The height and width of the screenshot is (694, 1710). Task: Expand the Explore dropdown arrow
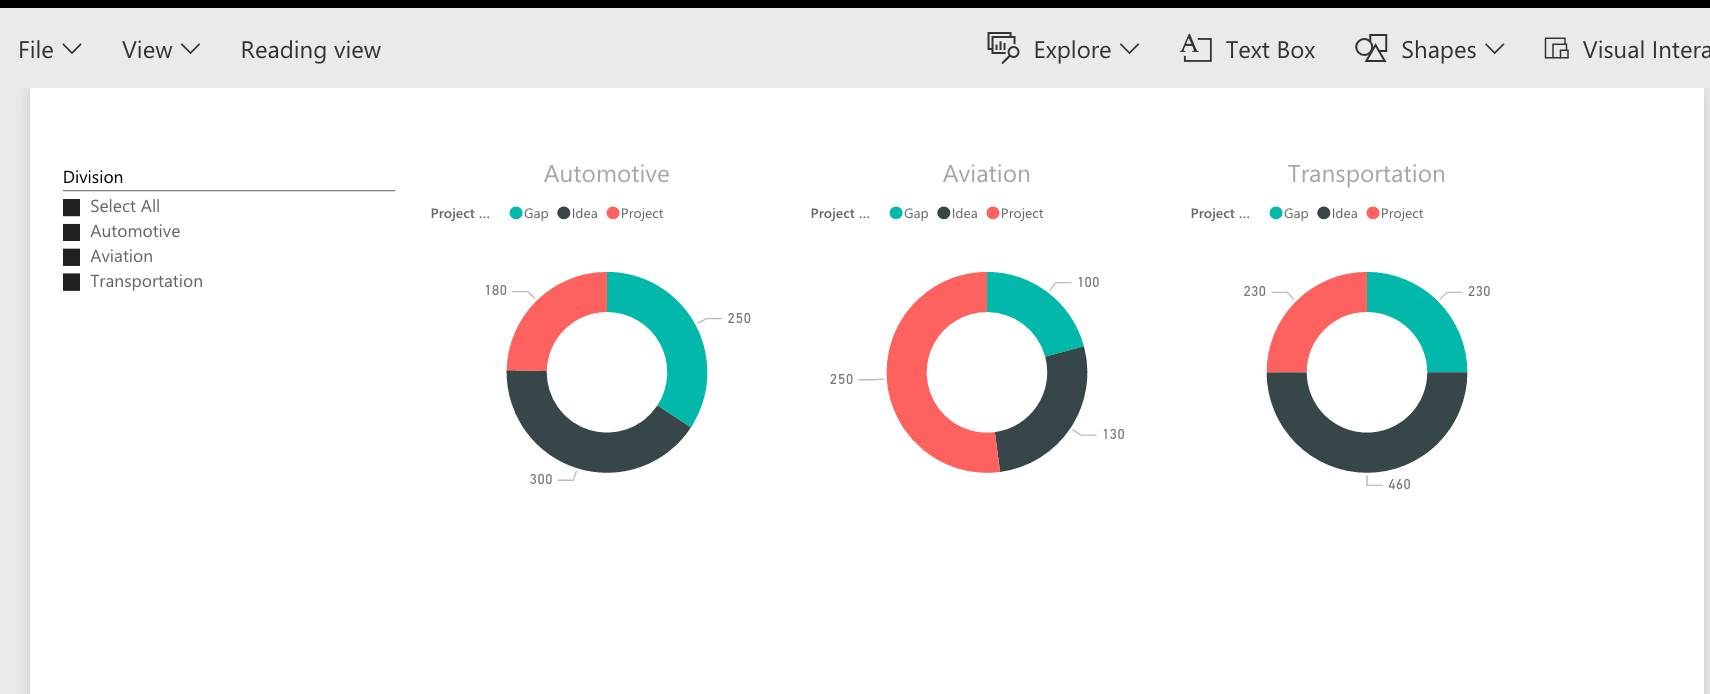[1130, 49]
